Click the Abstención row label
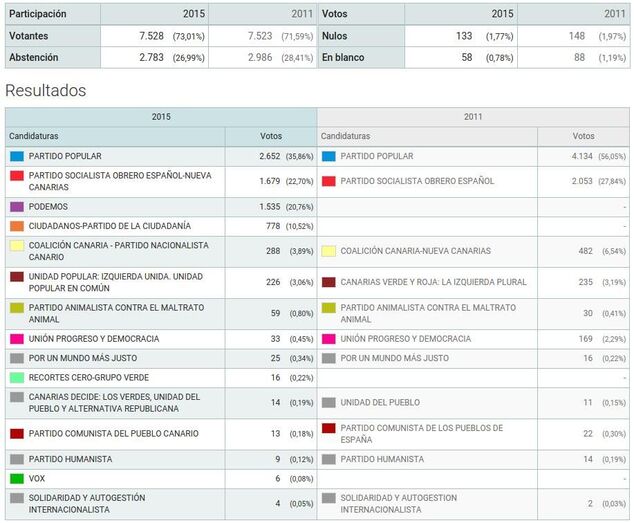This screenshot has height=523, width=634. (53, 57)
